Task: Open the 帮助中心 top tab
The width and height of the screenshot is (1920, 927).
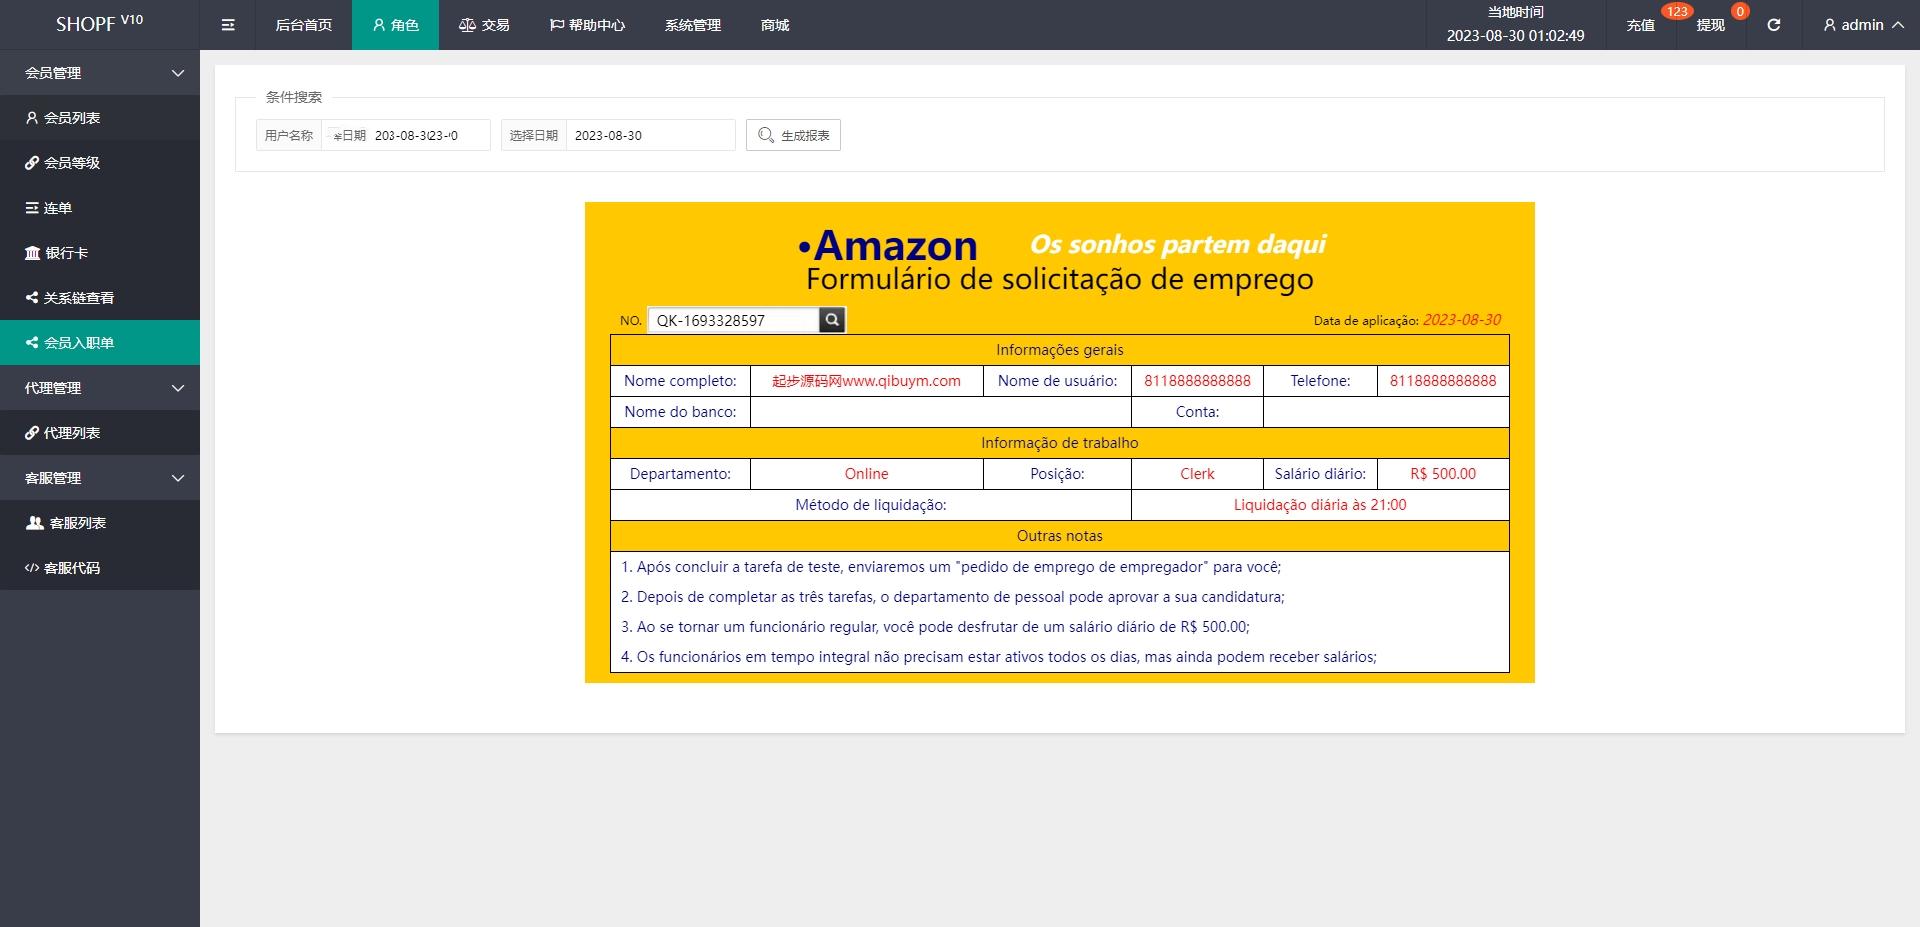Action: [x=587, y=25]
